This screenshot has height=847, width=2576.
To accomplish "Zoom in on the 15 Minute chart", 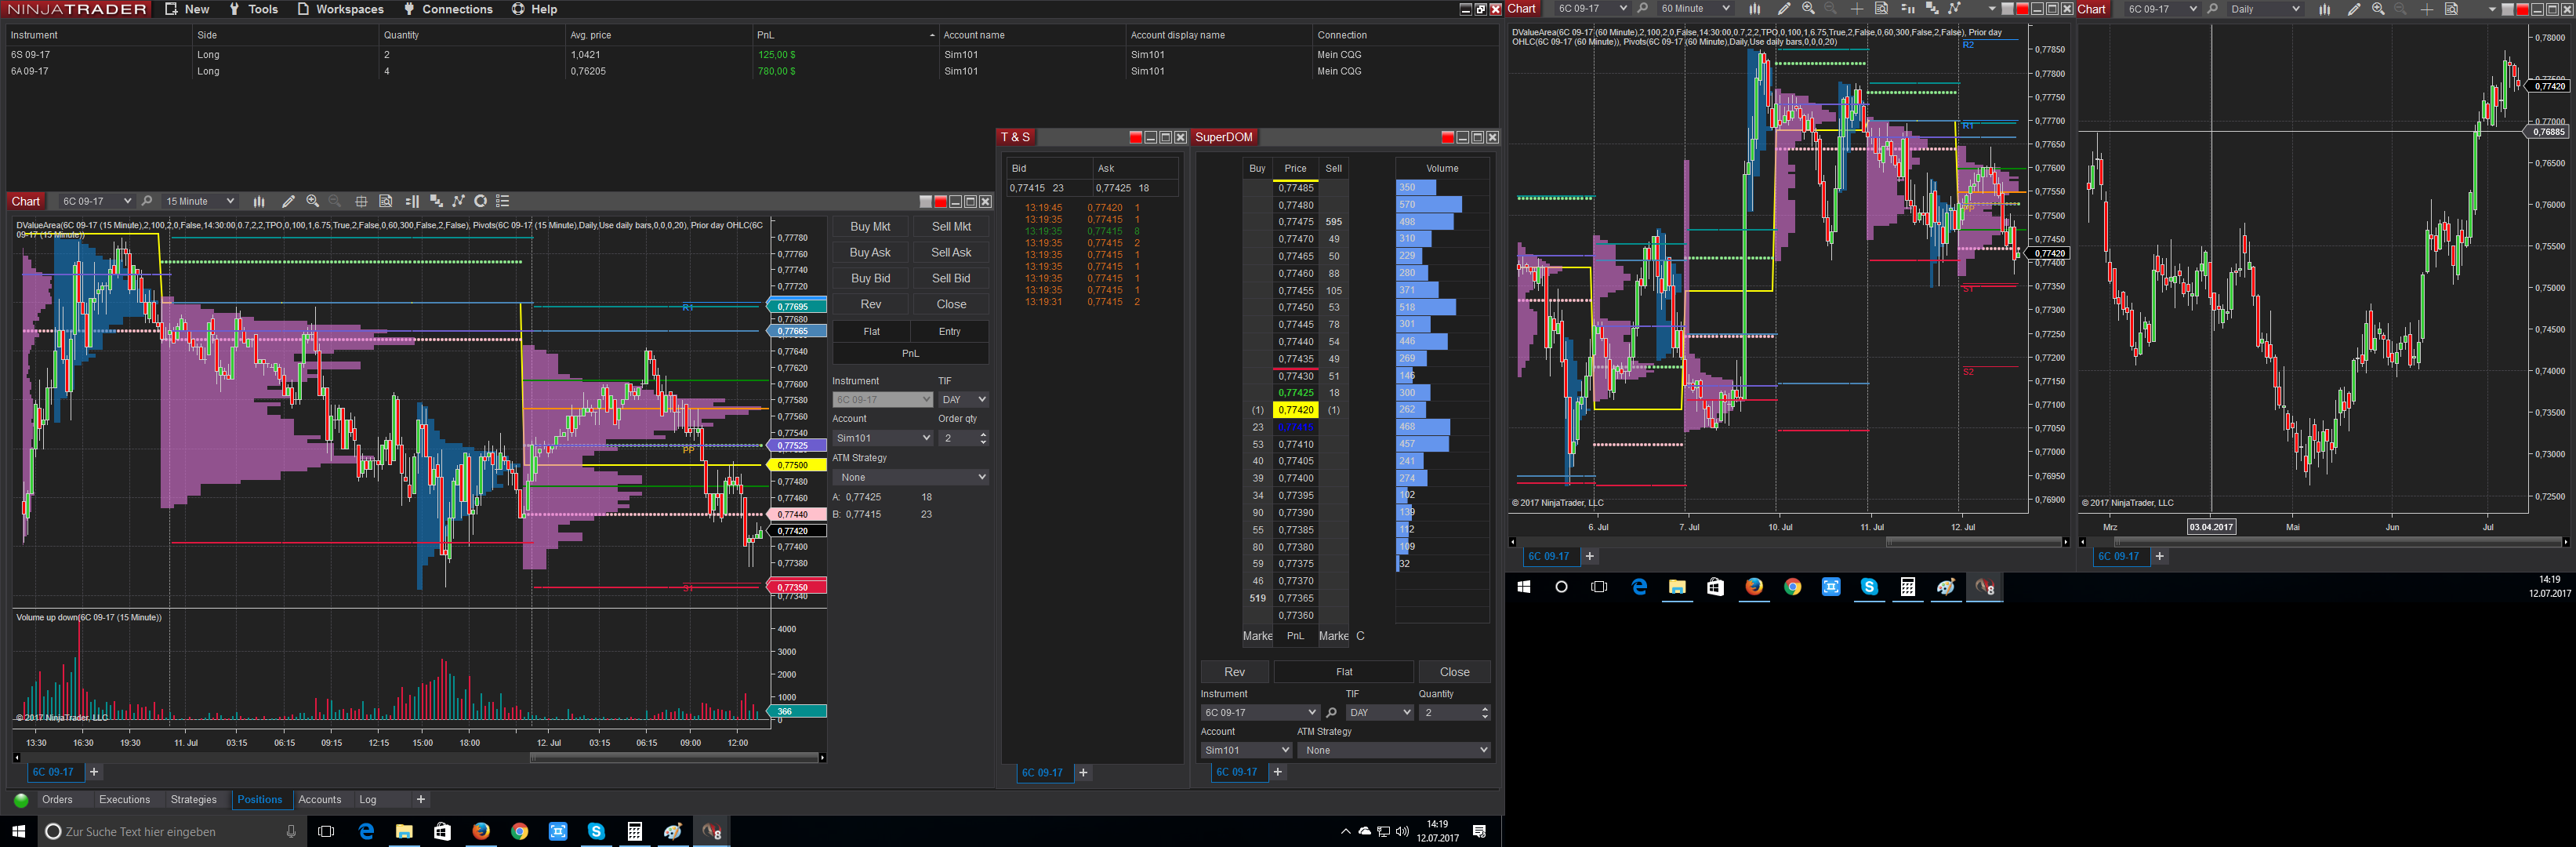I will point(312,202).
